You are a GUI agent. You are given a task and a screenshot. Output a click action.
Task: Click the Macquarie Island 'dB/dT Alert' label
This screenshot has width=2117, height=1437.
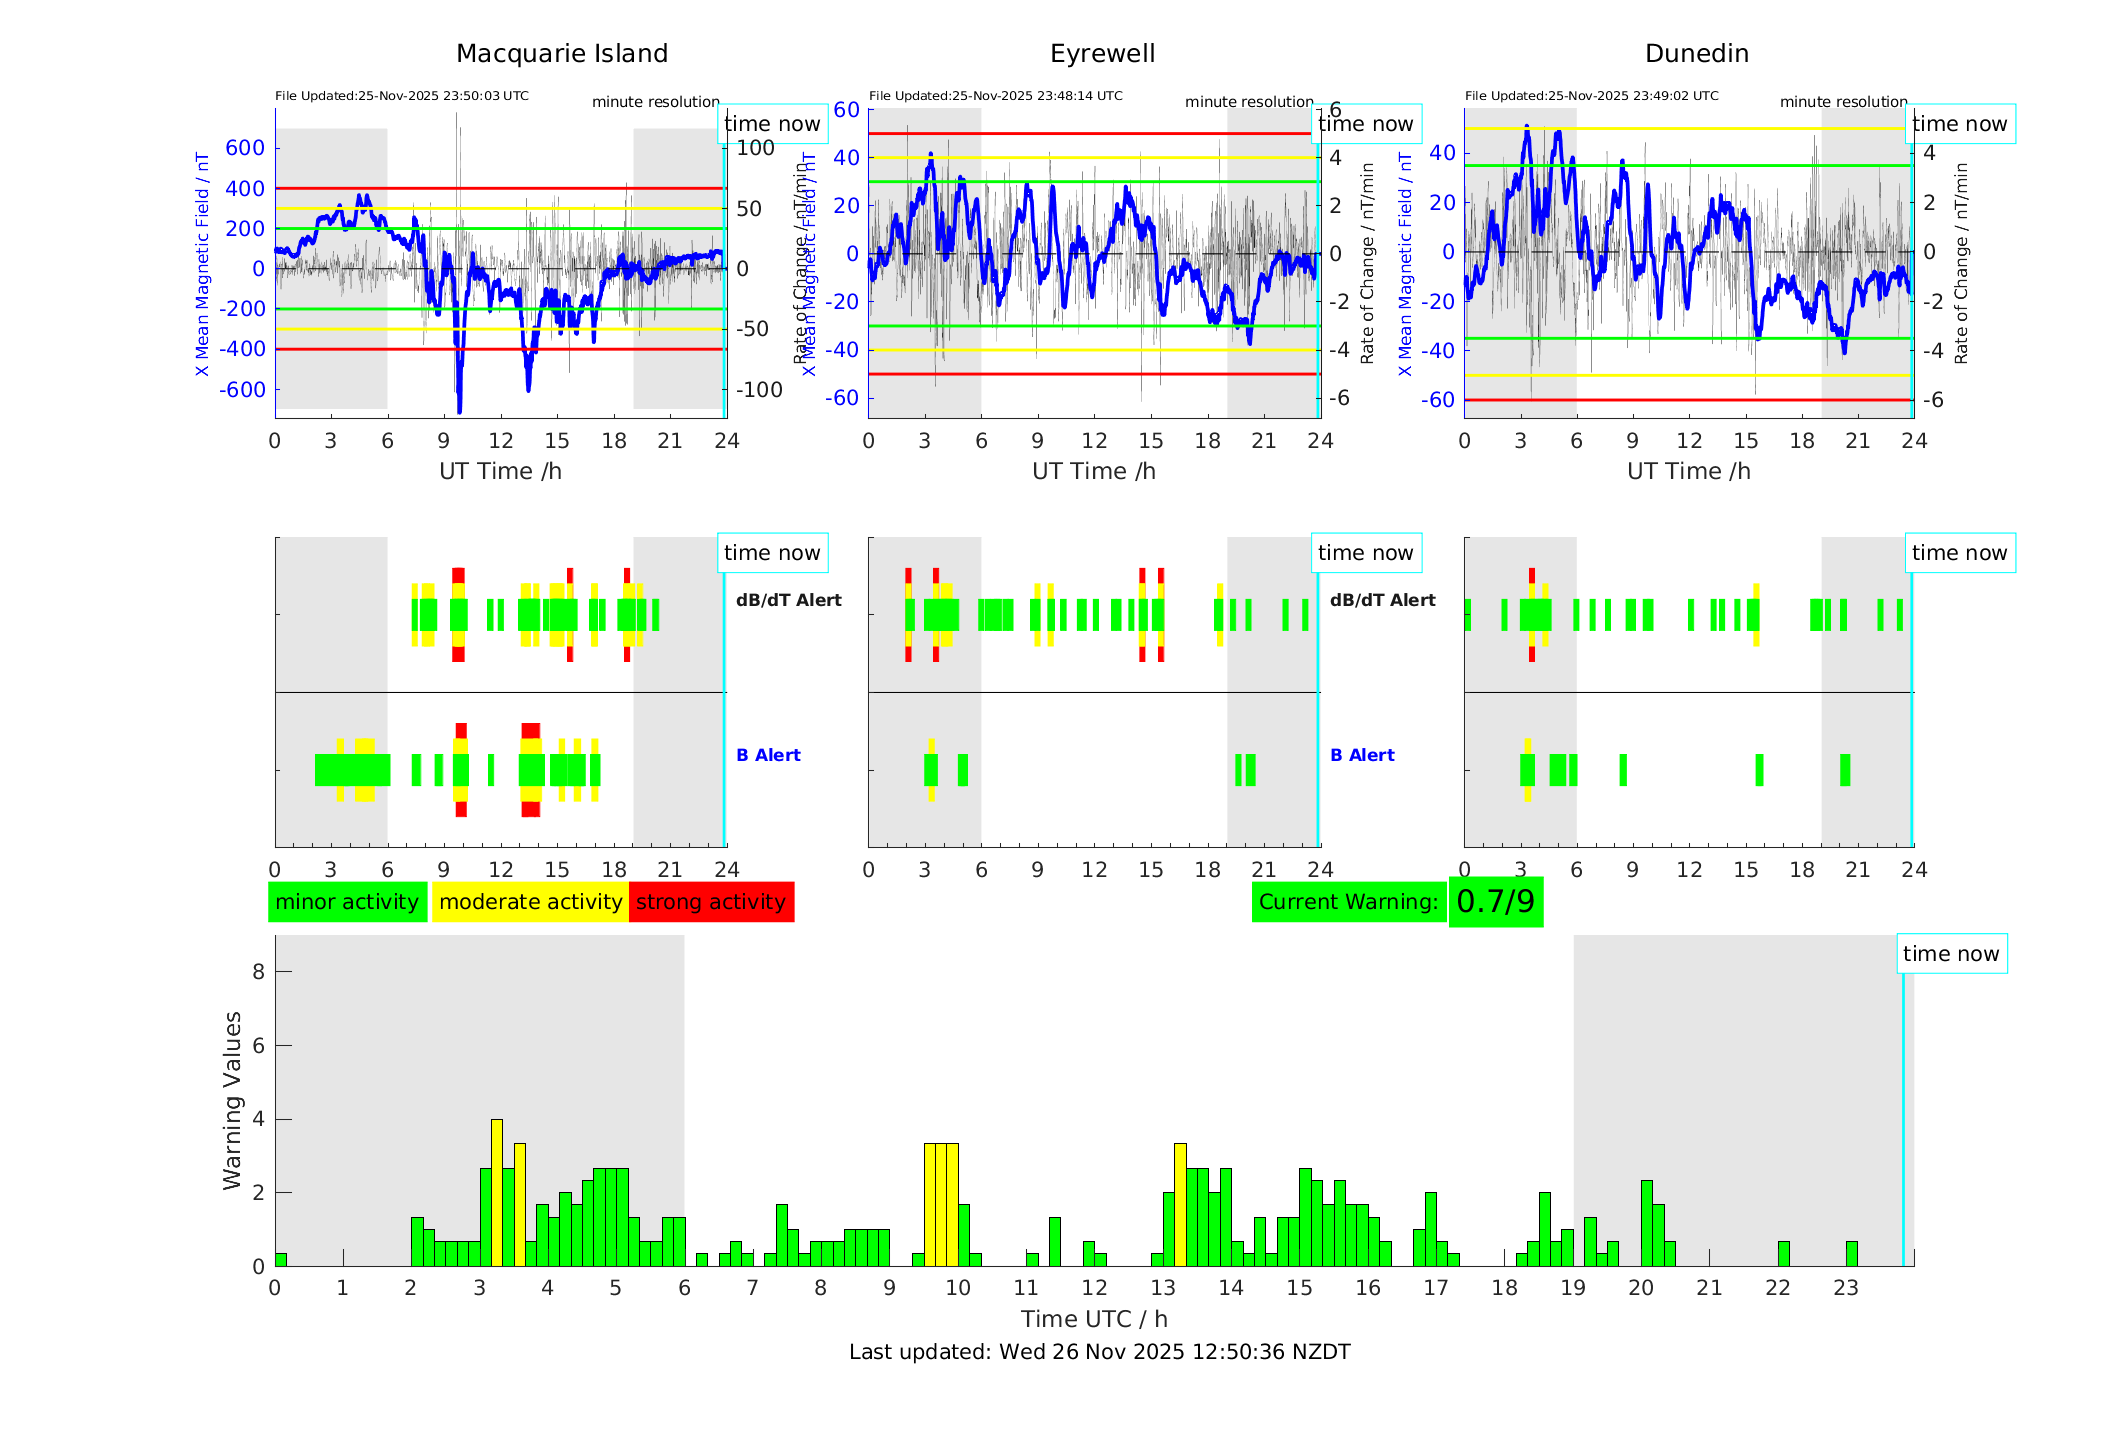[x=788, y=600]
